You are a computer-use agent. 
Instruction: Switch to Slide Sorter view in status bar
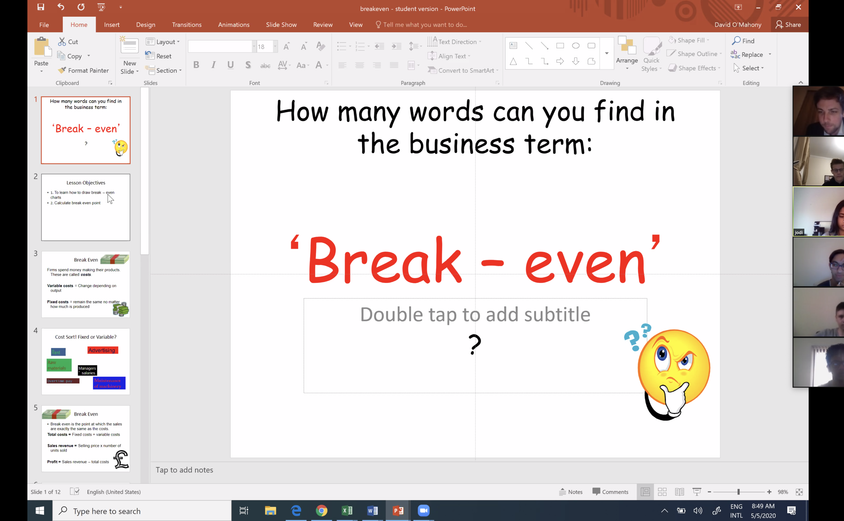662,492
